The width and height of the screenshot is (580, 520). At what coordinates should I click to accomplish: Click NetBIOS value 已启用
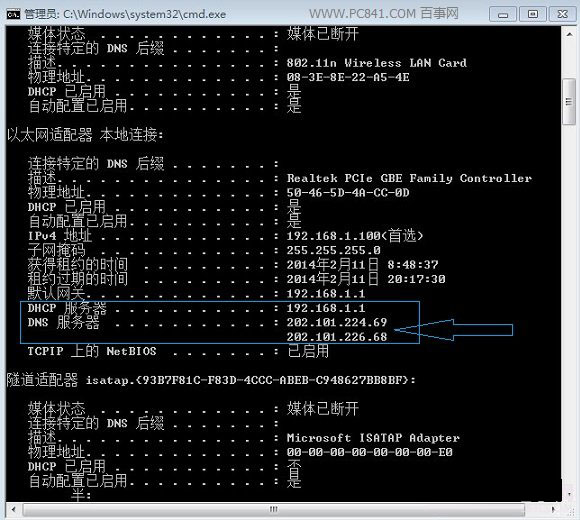[x=308, y=351]
